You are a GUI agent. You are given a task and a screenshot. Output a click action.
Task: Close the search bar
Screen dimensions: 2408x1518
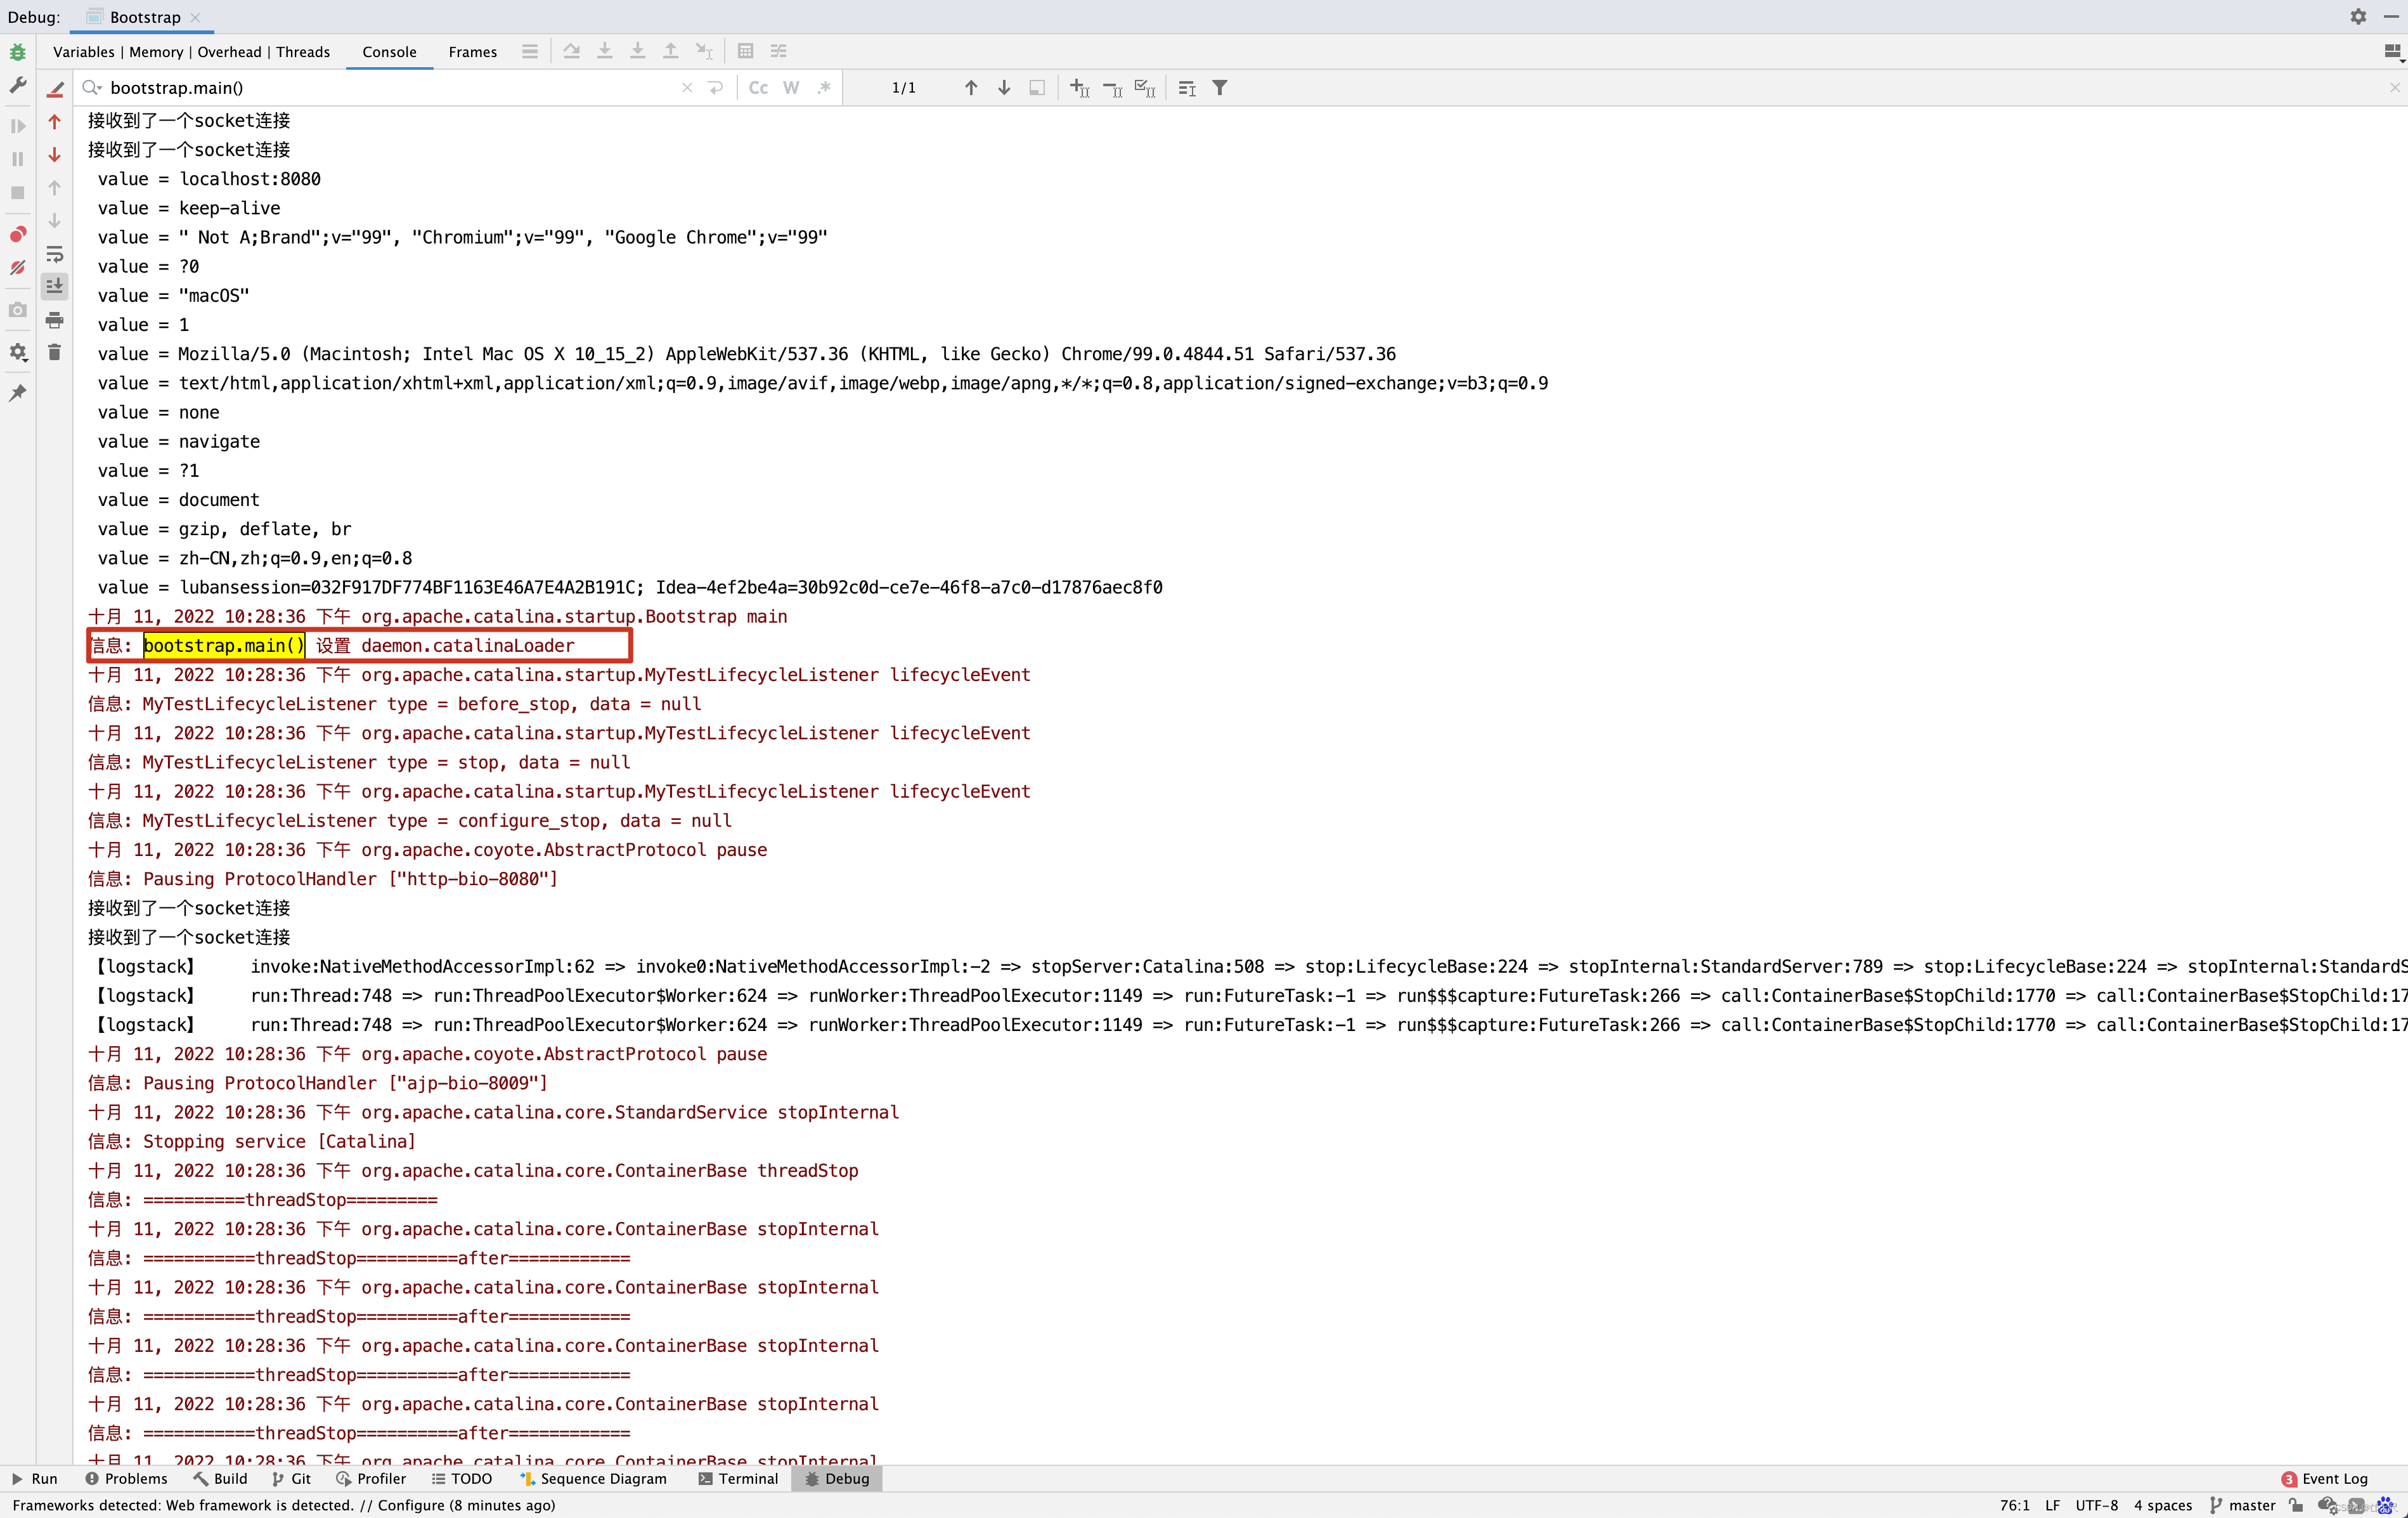click(x=2395, y=88)
